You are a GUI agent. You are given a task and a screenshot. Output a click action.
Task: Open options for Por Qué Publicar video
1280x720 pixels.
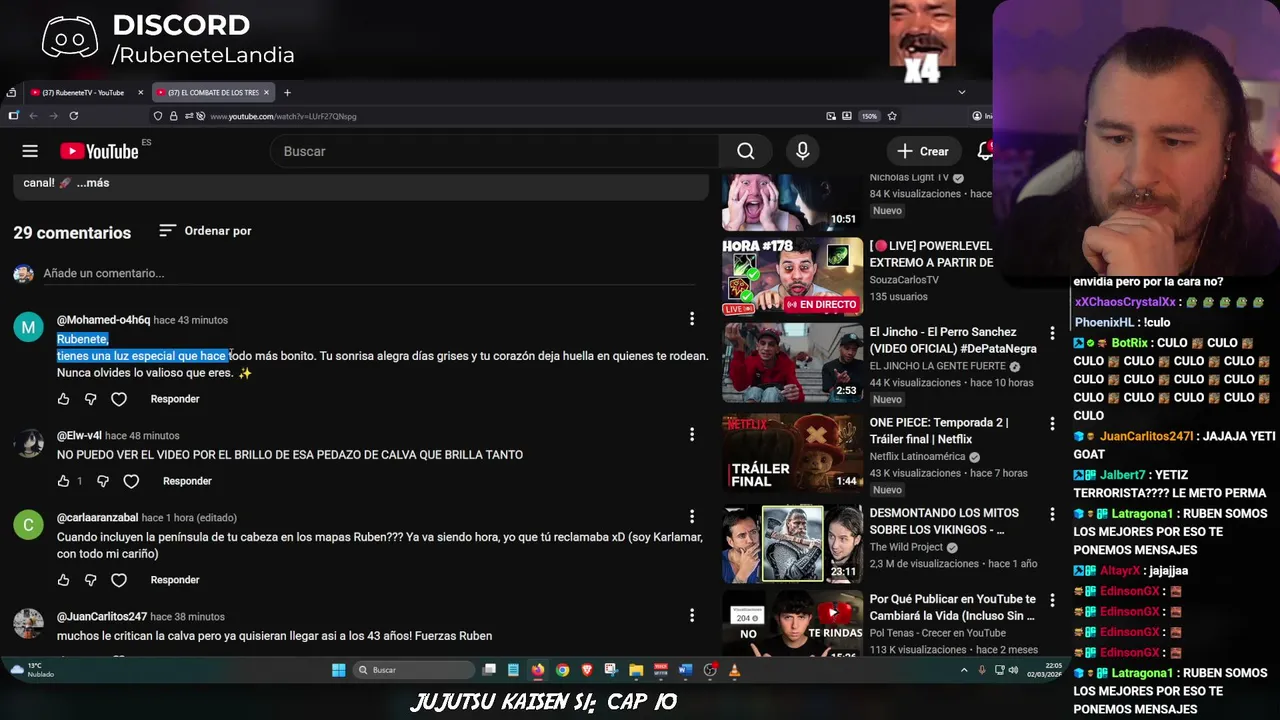pyautogui.click(x=1052, y=600)
